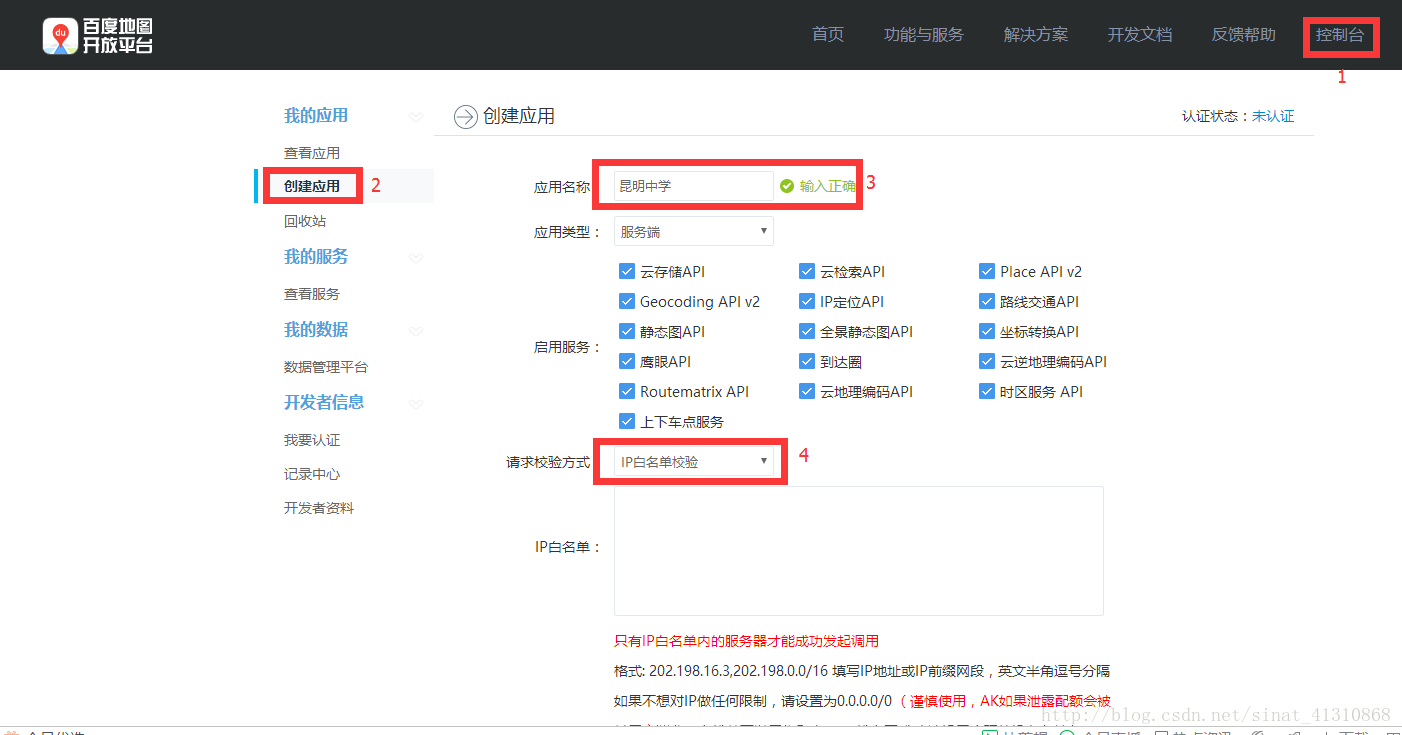The image size is (1402, 735).
Task: Click the 开发者信息 section heading
Action: coord(324,403)
